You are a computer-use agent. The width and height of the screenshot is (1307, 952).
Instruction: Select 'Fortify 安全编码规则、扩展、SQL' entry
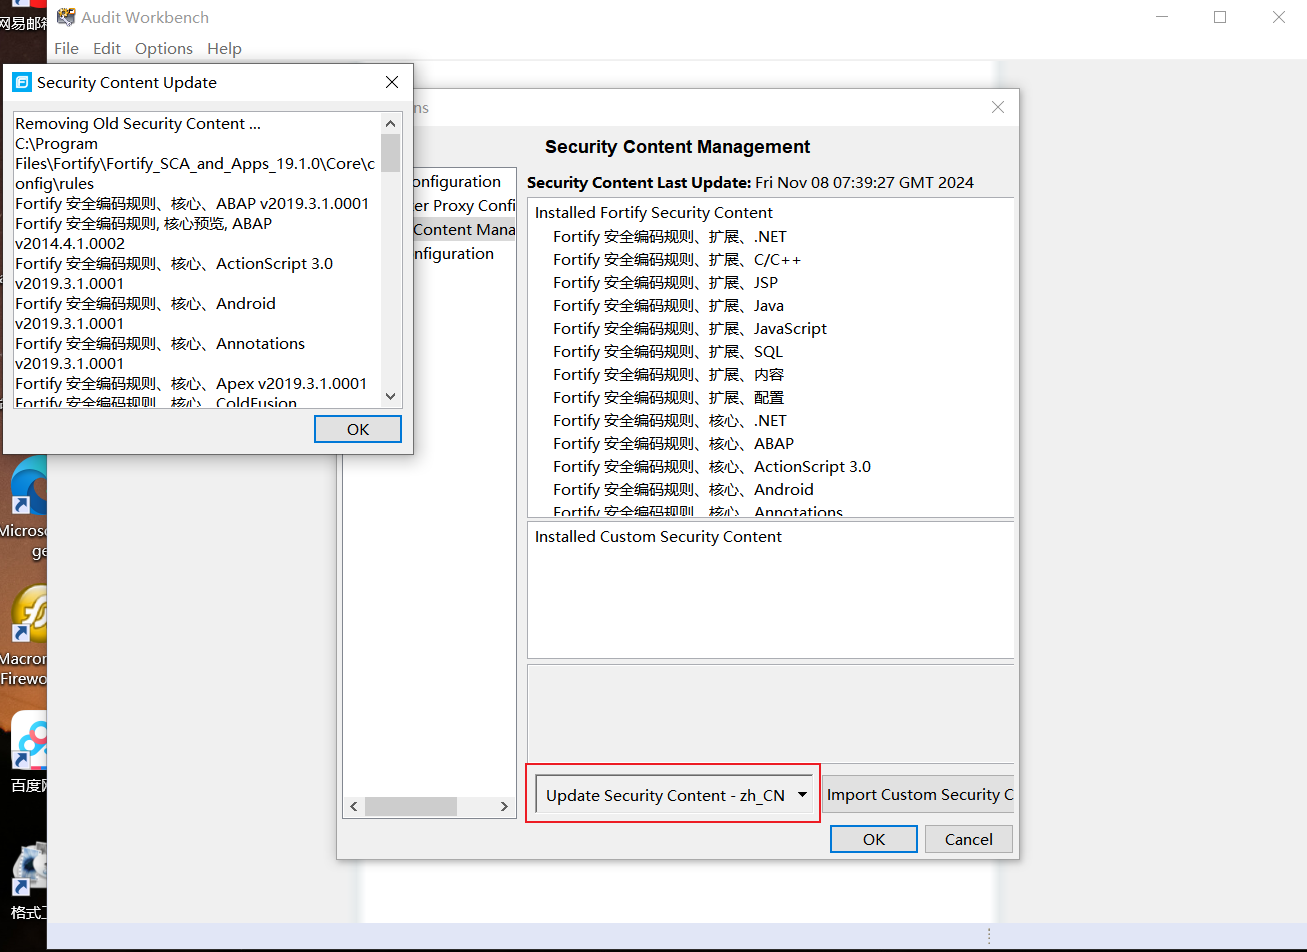668,352
